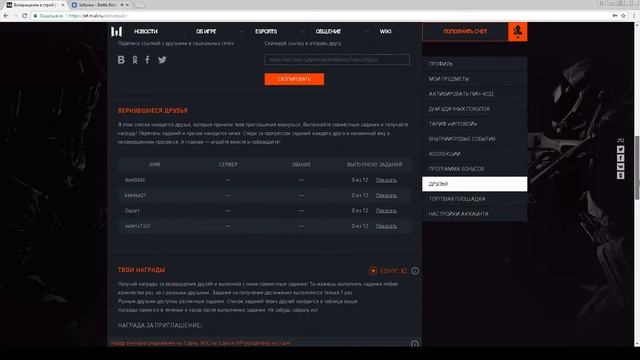
Task: Click the link in the second friend row
Action: [x=386, y=196]
